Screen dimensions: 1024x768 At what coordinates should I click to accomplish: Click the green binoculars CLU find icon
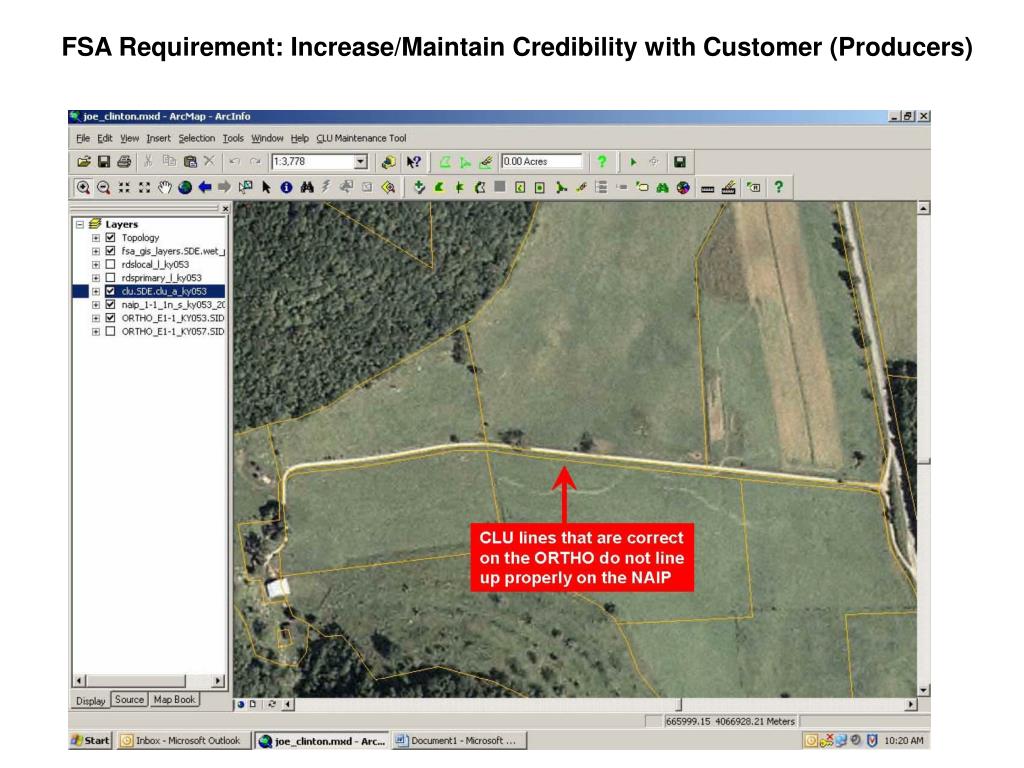(x=663, y=187)
